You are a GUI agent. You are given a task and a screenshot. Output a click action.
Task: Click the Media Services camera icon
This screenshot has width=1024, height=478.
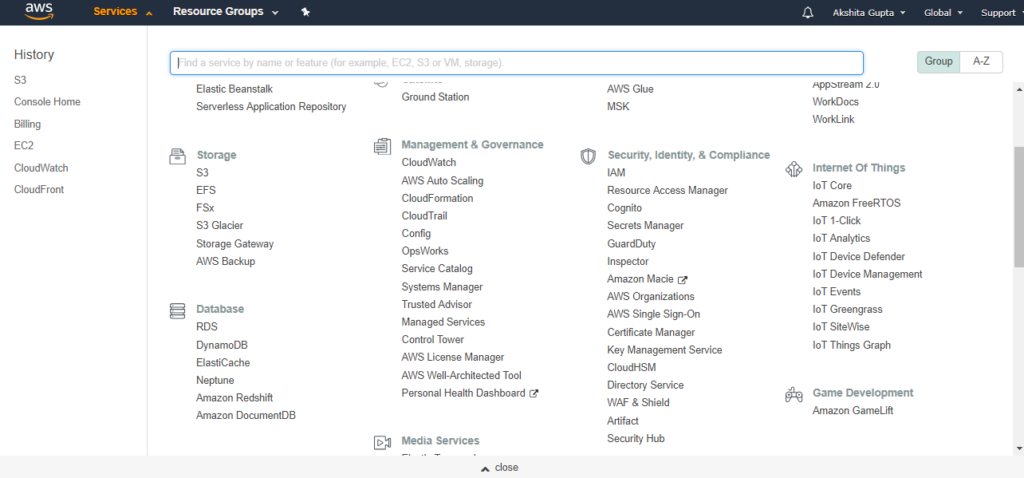[382, 442]
